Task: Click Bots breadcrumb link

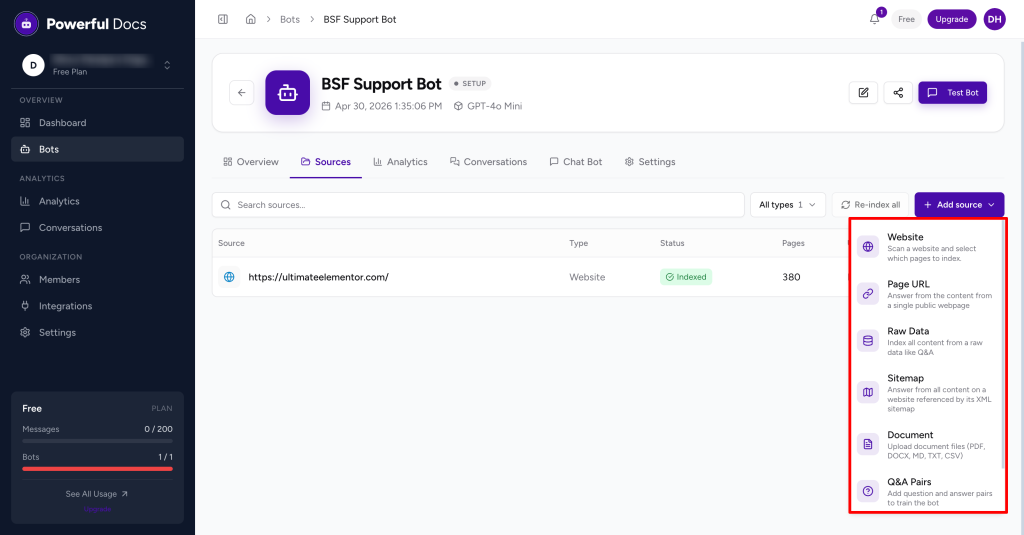Action: [290, 20]
